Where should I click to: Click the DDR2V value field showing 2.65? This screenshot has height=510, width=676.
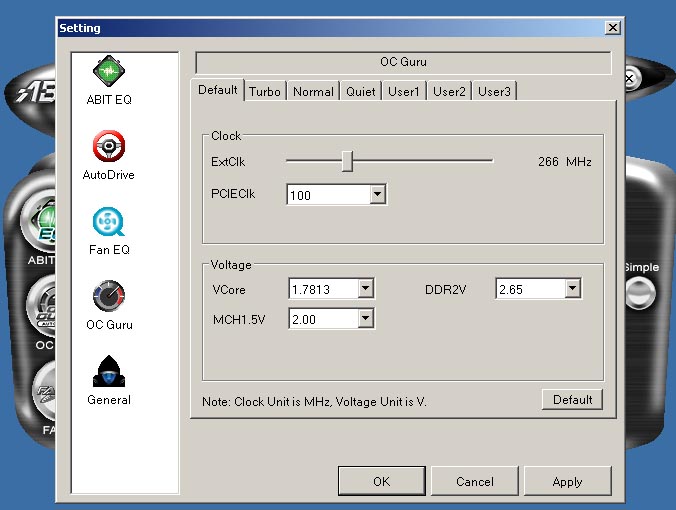point(531,288)
